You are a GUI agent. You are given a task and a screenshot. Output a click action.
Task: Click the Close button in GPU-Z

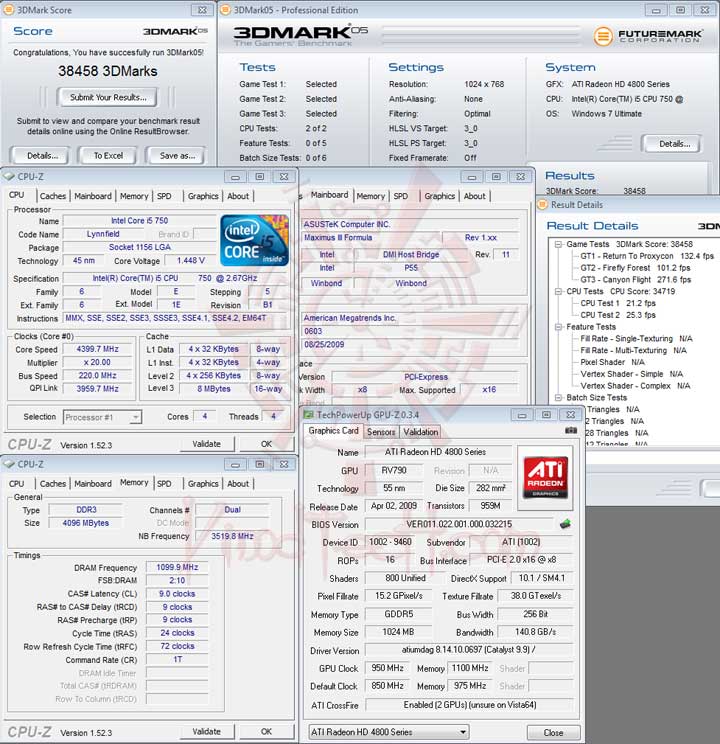click(x=553, y=733)
